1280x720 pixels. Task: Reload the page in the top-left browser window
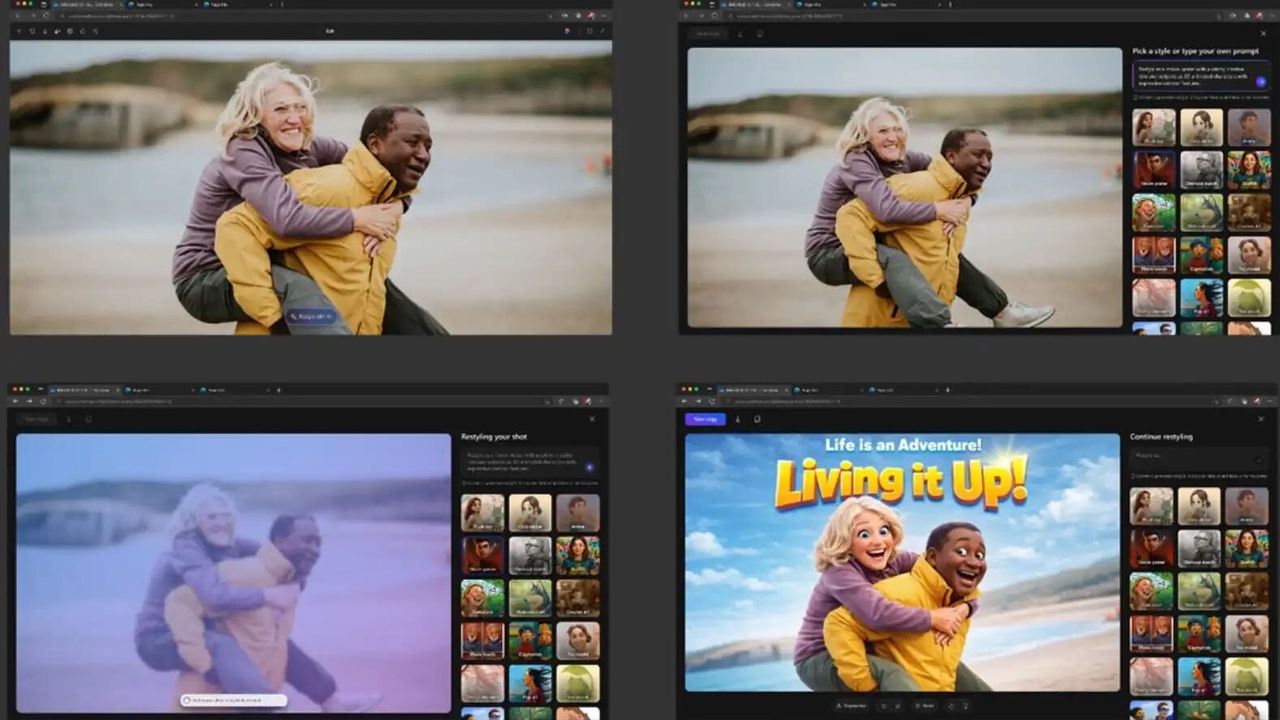(46, 16)
